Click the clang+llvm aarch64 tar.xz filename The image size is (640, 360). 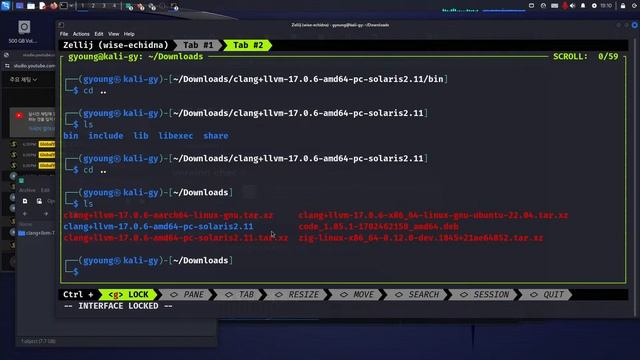coord(168,215)
